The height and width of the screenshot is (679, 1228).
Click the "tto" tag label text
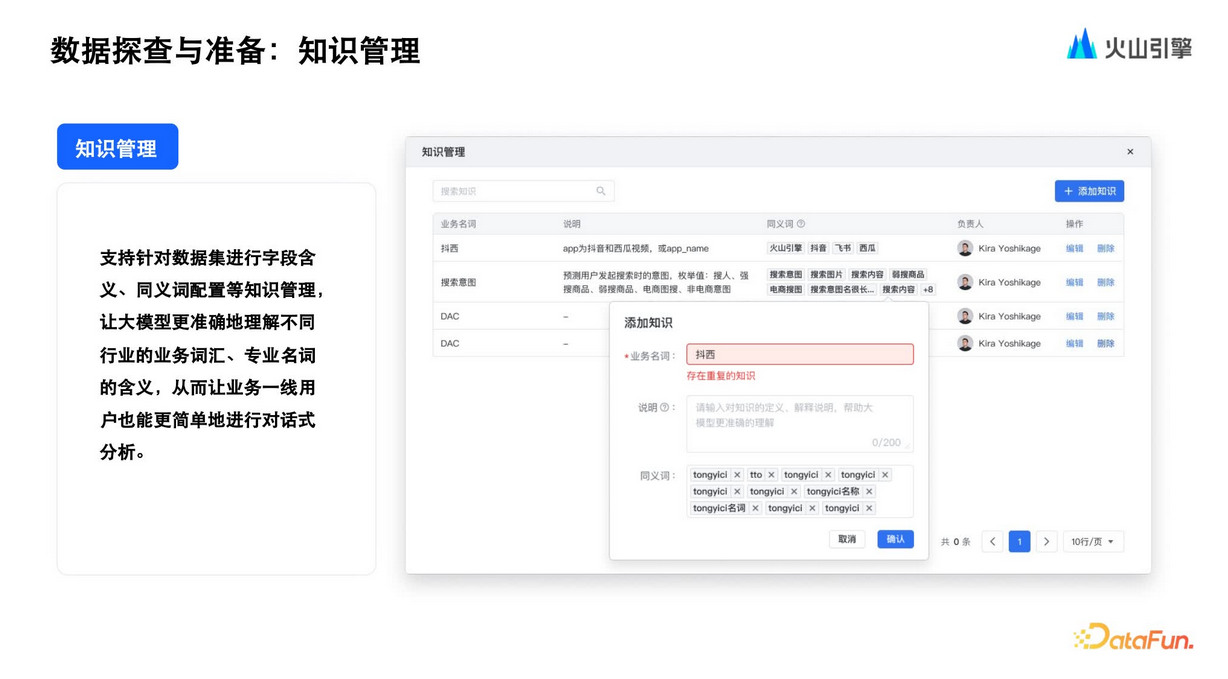coord(756,475)
